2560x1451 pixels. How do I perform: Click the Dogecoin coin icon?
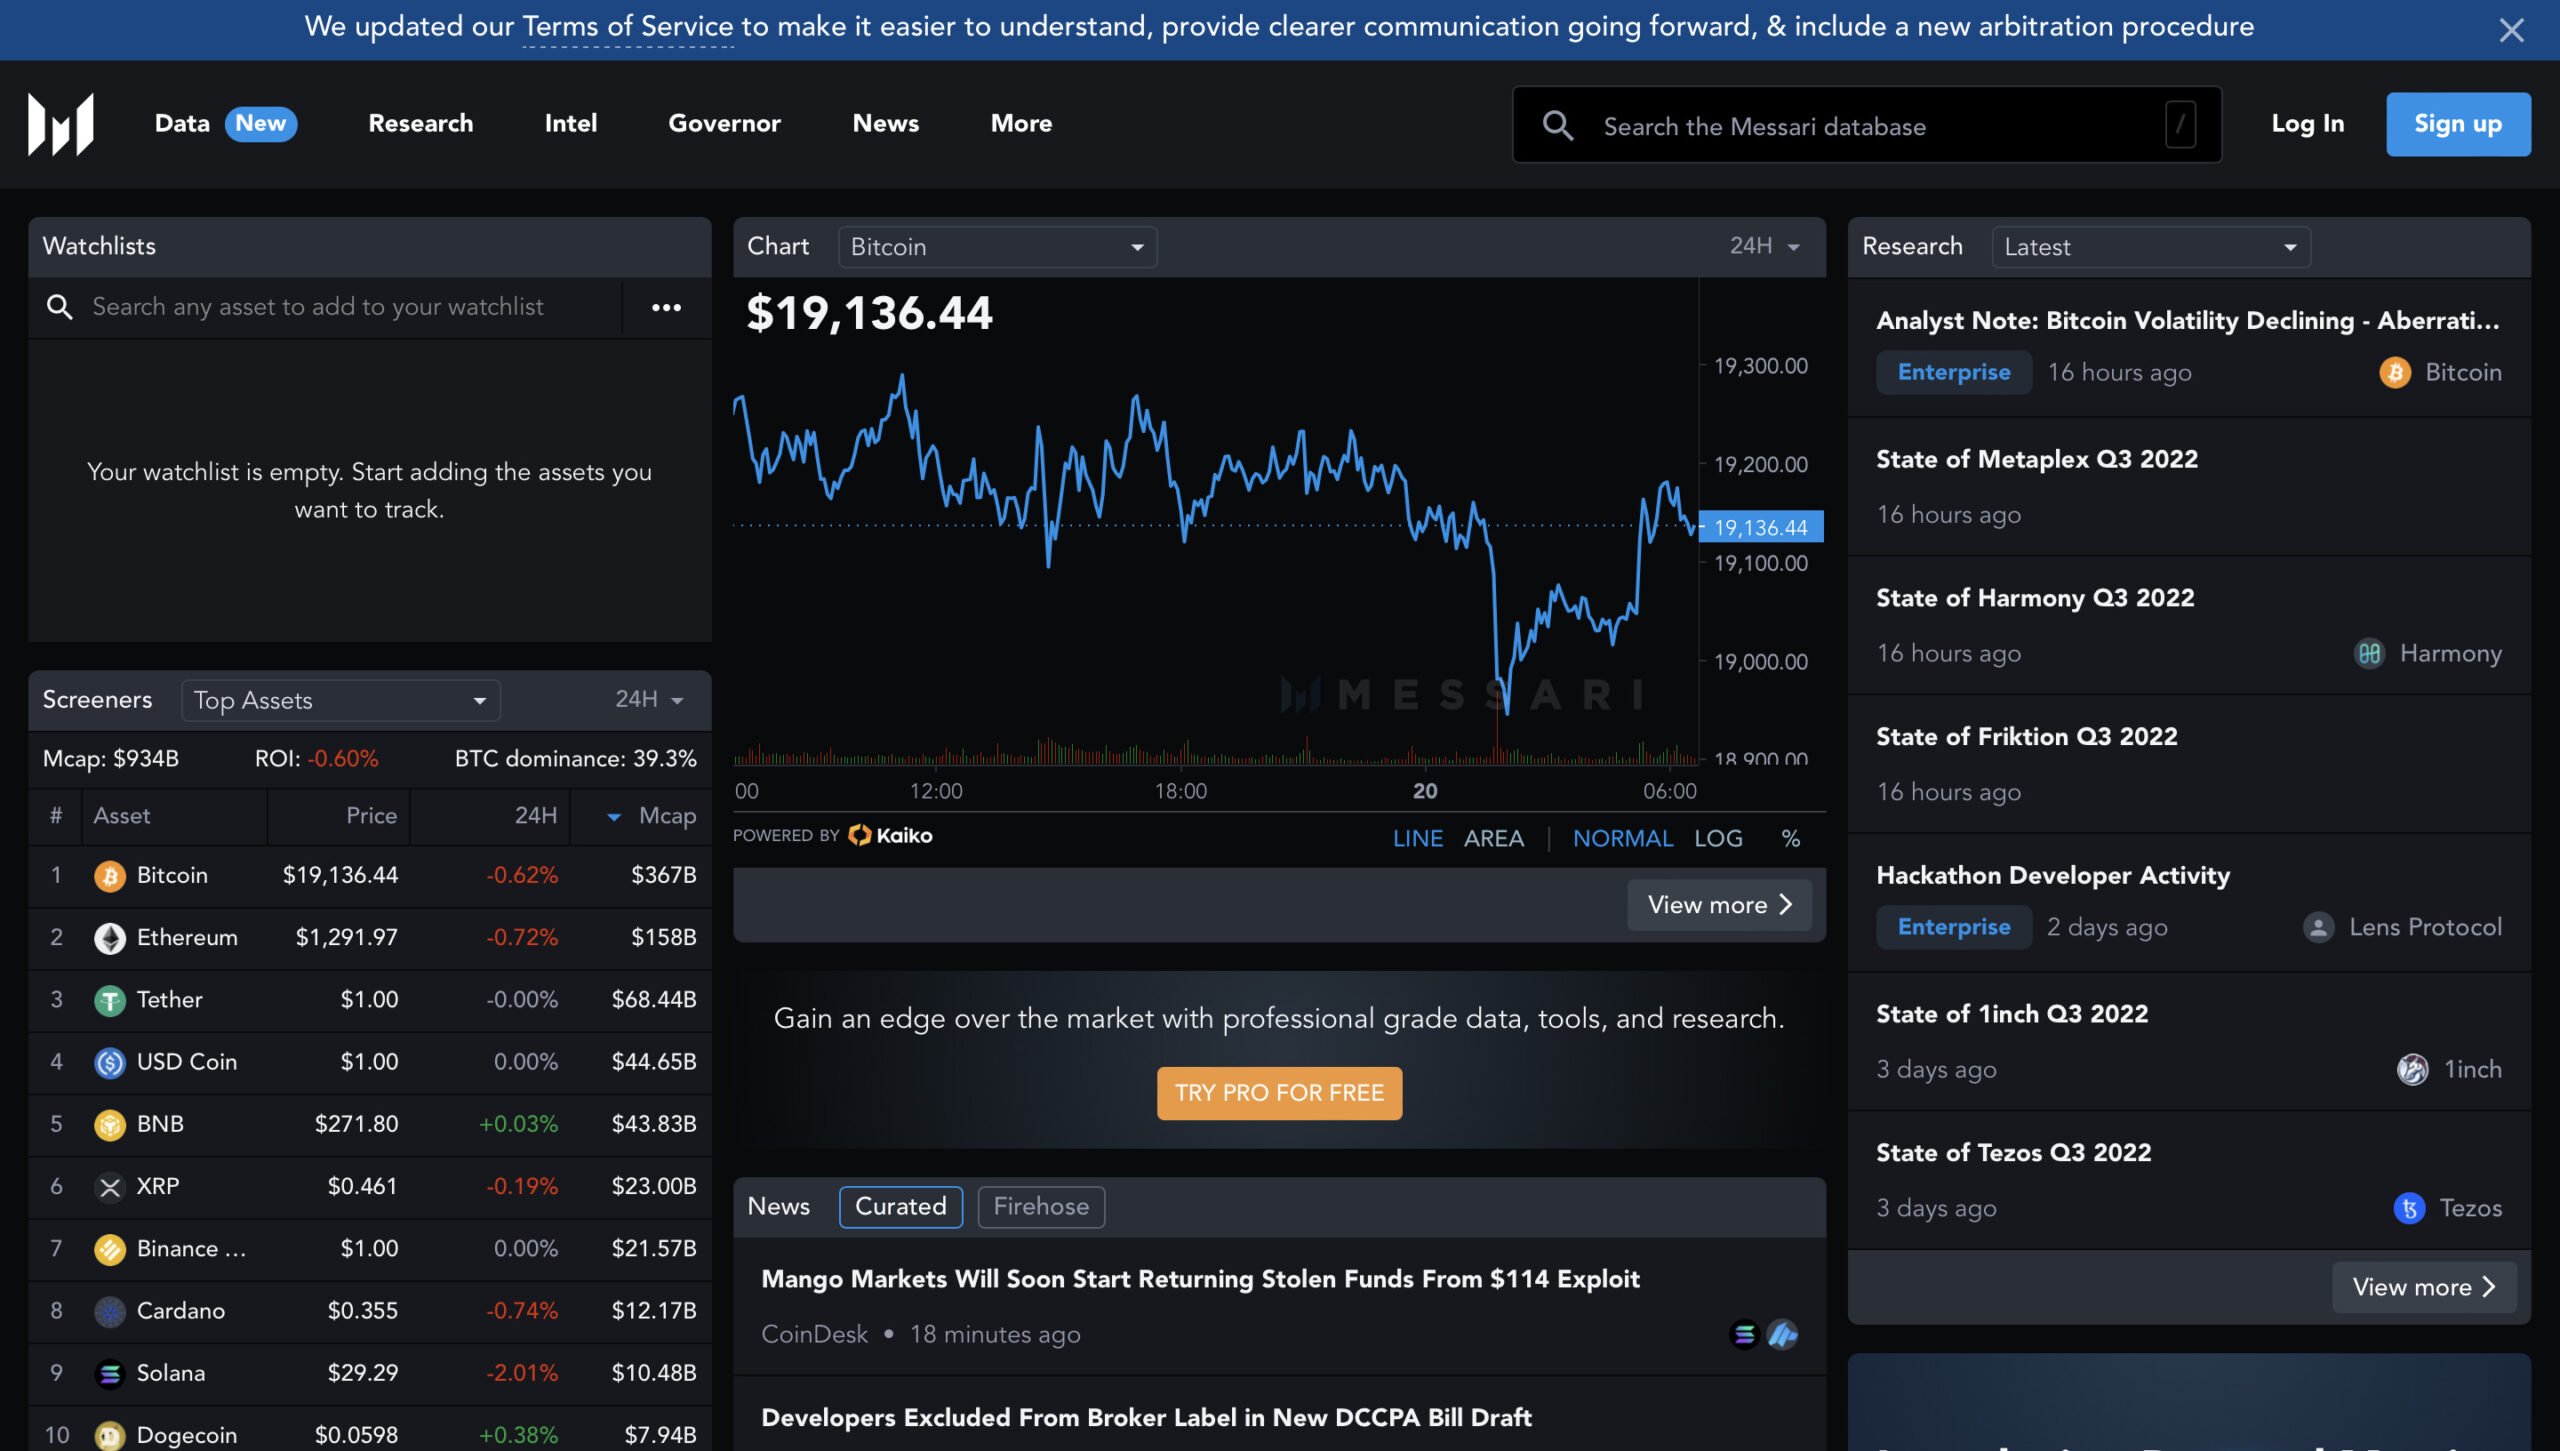[110, 1435]
